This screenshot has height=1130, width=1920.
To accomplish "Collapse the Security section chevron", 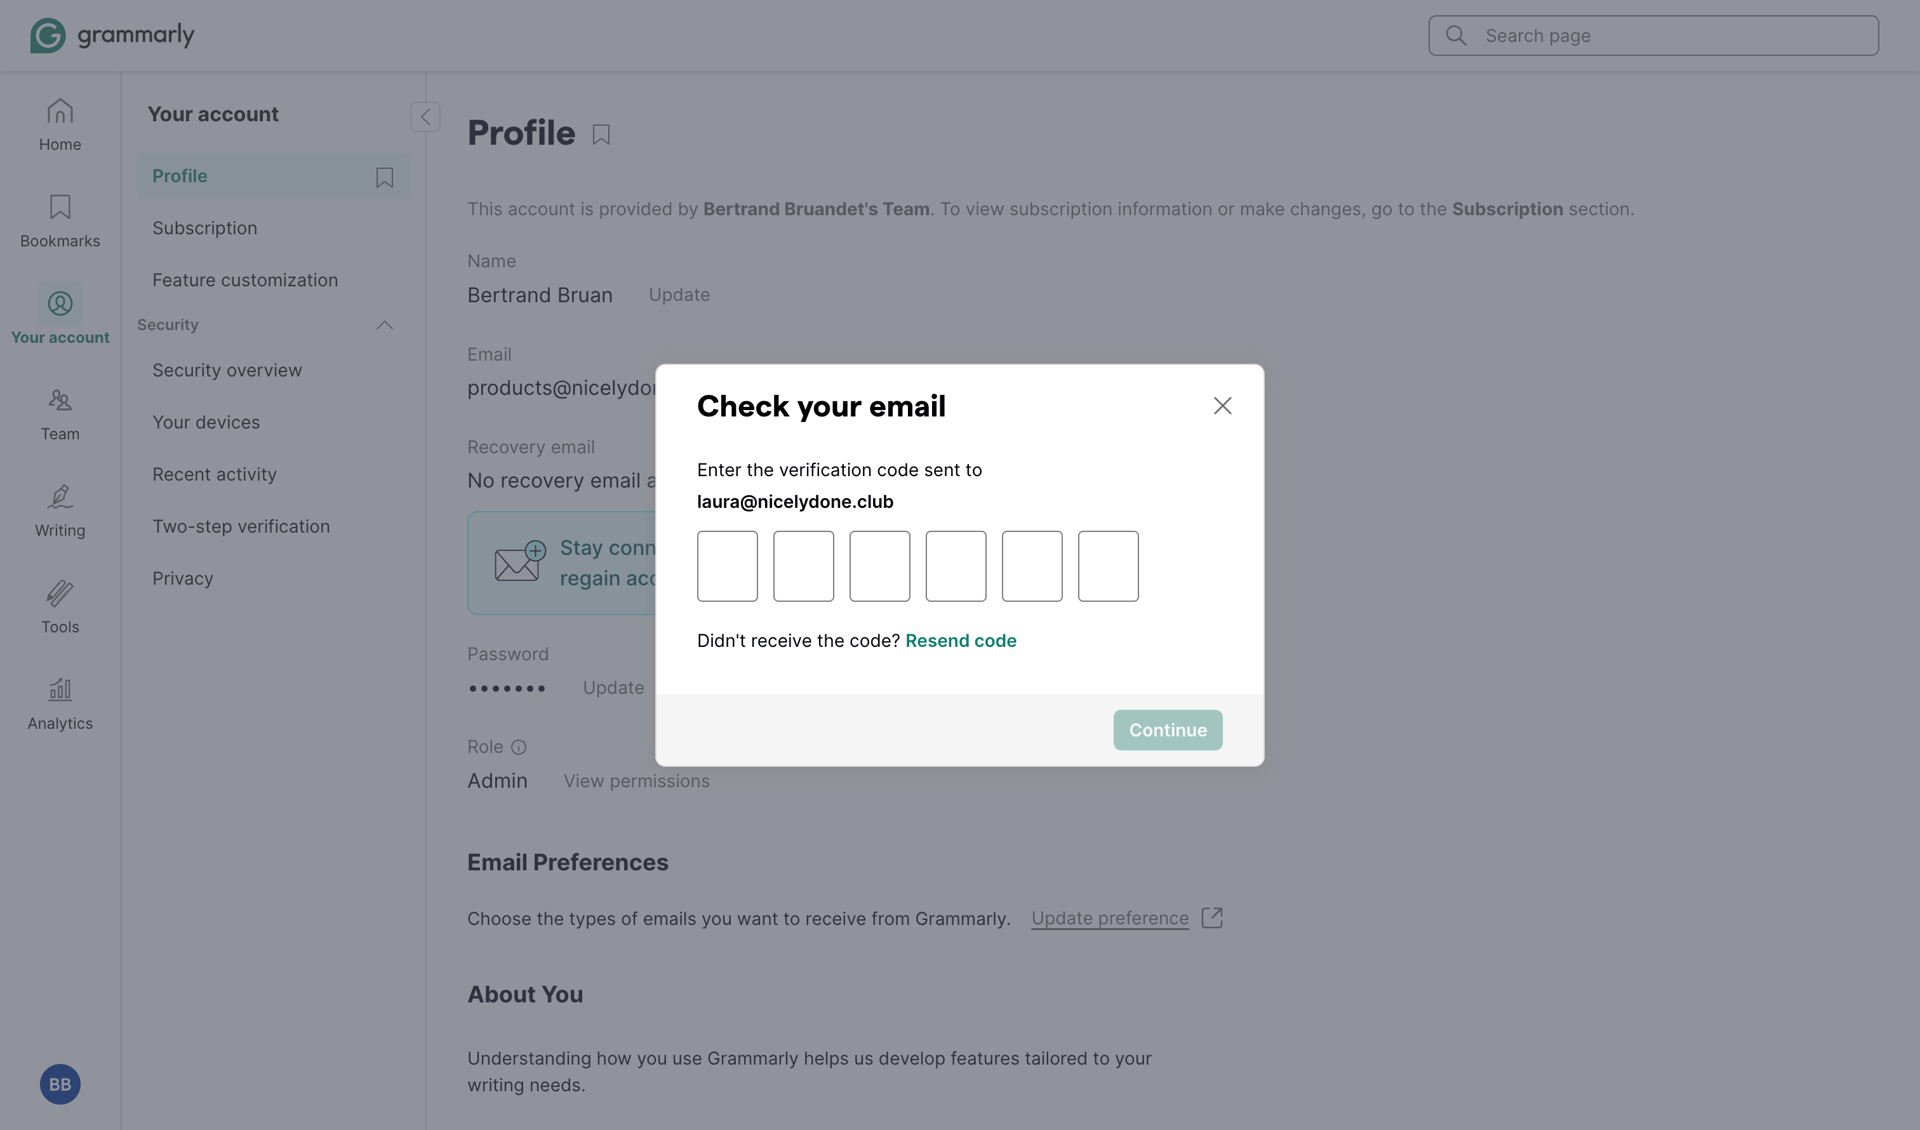I will pyautogui.click(x=385, y=325).
